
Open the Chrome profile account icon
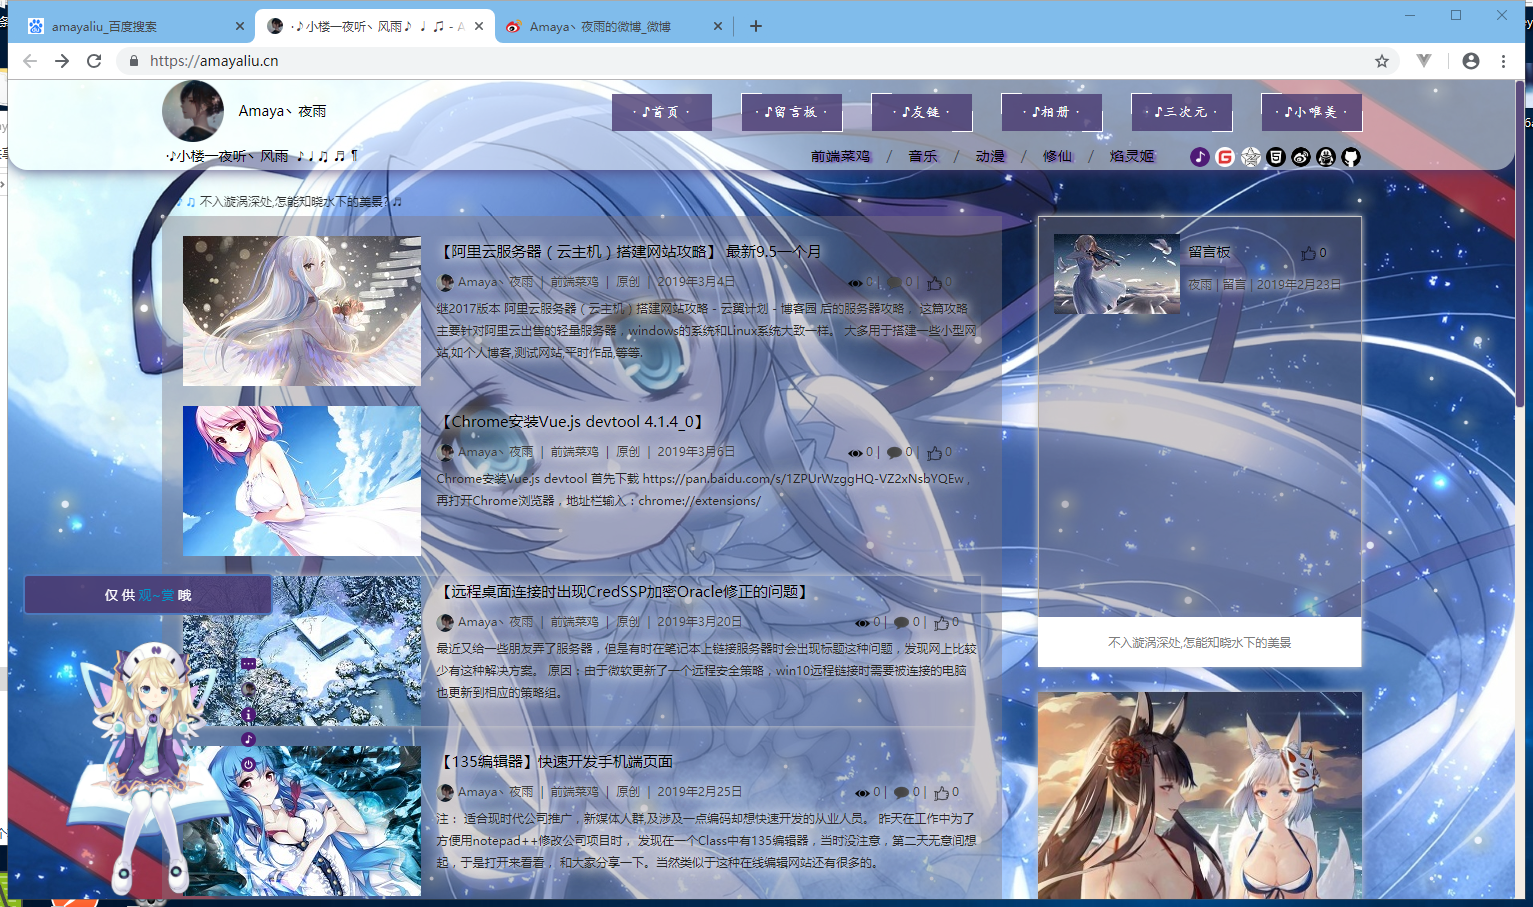pyautogui.click(x=1470, y=61)
